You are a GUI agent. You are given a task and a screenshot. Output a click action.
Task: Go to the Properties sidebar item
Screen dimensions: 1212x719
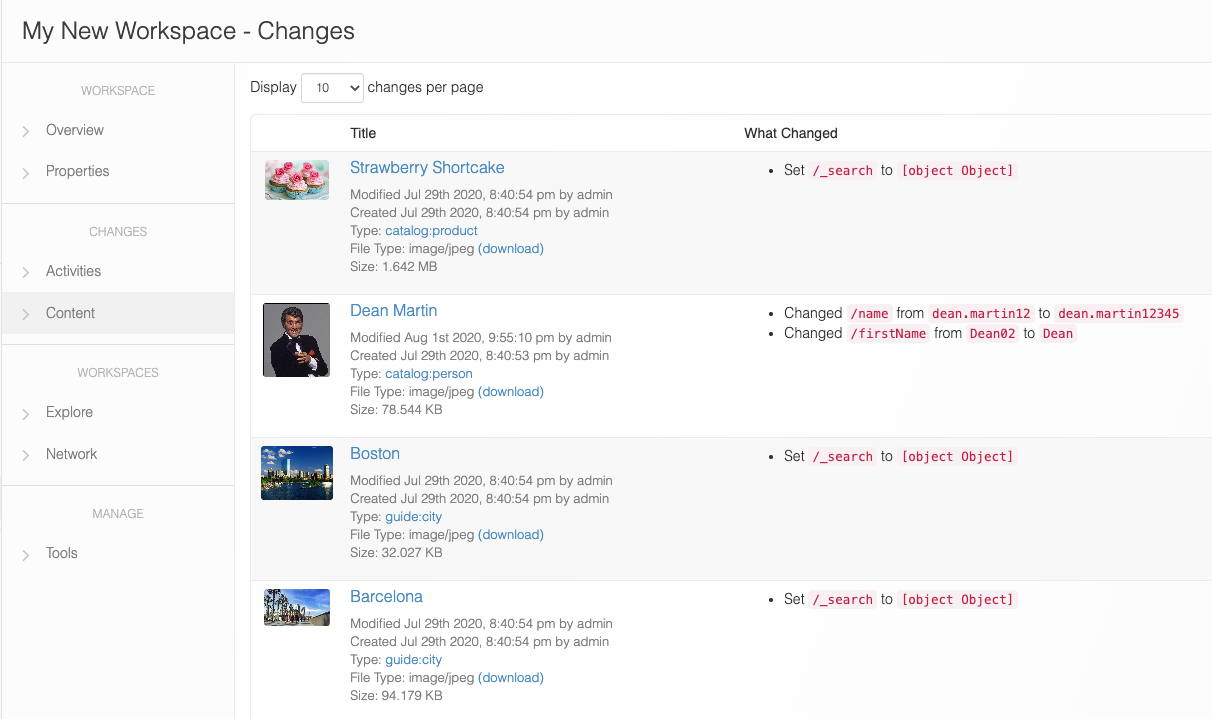77,171
